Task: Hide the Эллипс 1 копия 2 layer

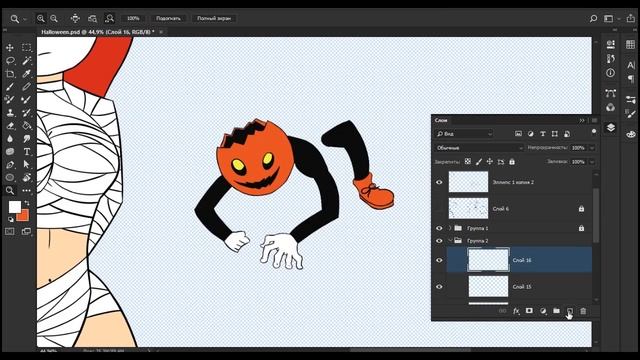Action: coord(439,182)
